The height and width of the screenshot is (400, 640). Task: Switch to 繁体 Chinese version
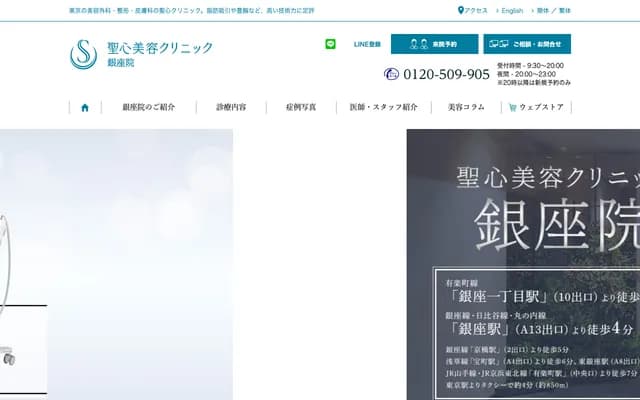pyautogui.click(x=565, y=10)
